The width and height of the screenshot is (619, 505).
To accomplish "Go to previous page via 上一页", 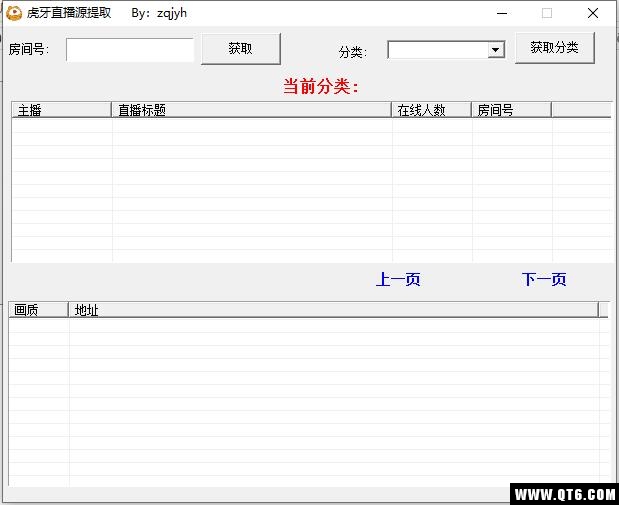I will tap(398, 279).
